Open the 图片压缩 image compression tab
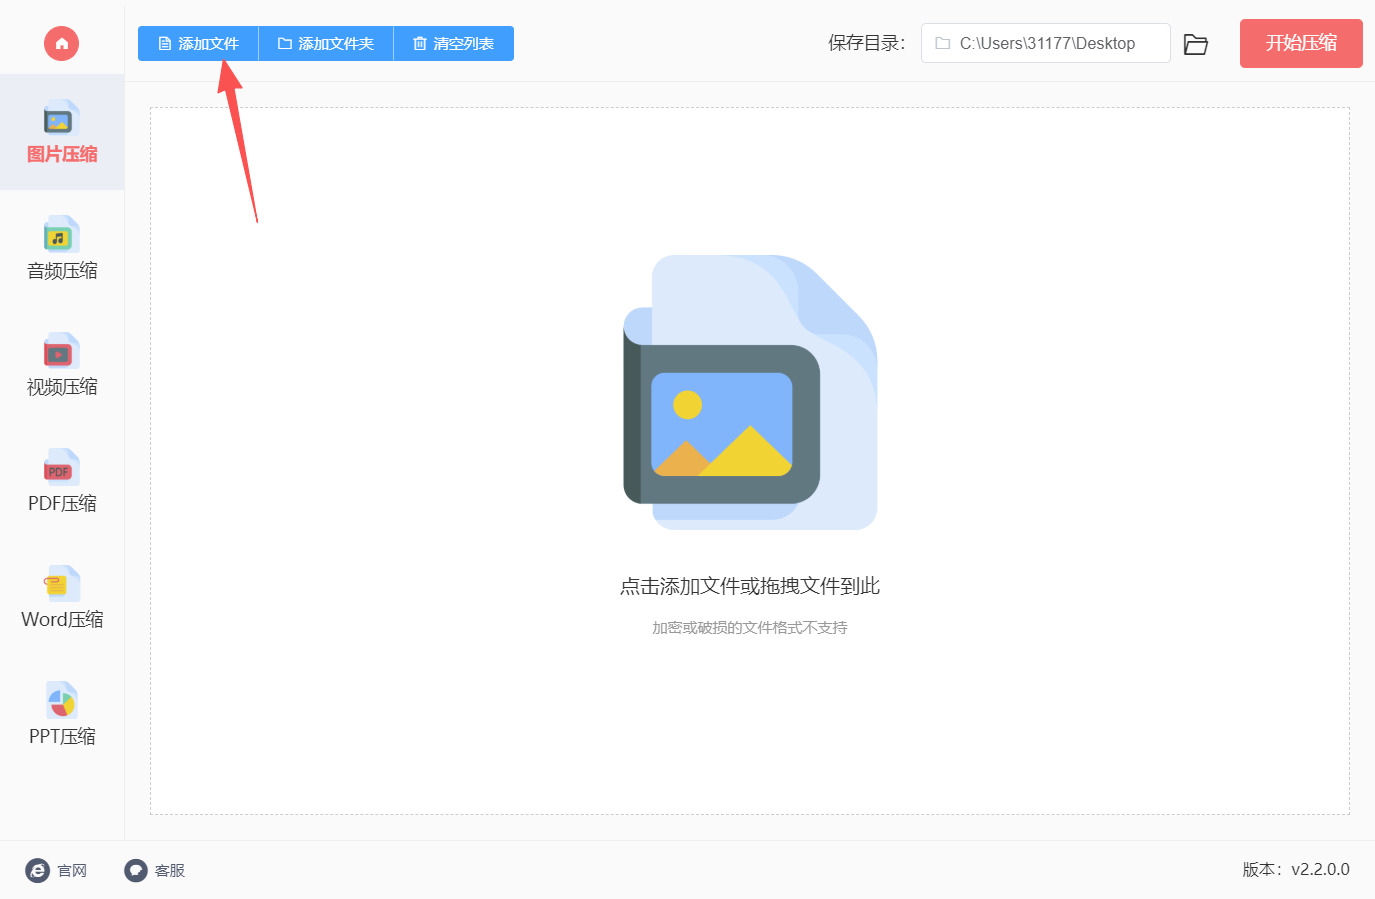This screenshot has height=899, width=1375. [62, 132]
